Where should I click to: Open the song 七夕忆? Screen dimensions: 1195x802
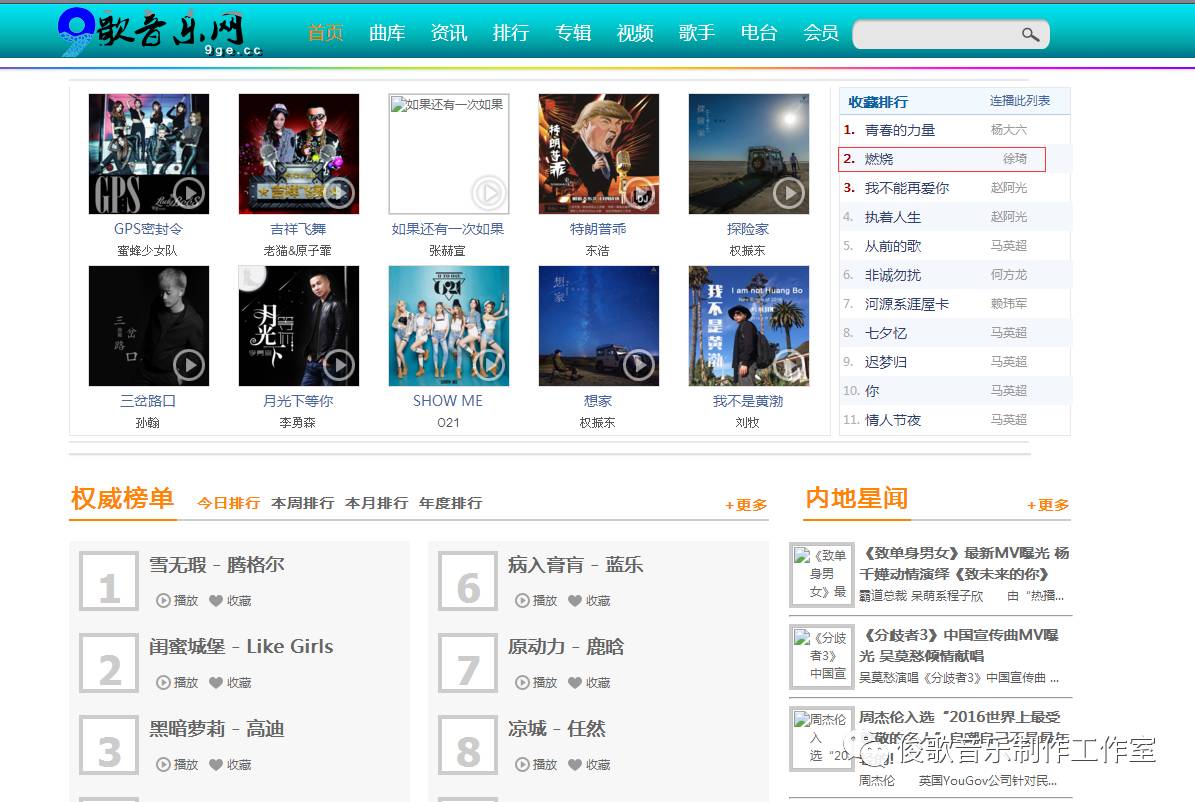[886, 333]
